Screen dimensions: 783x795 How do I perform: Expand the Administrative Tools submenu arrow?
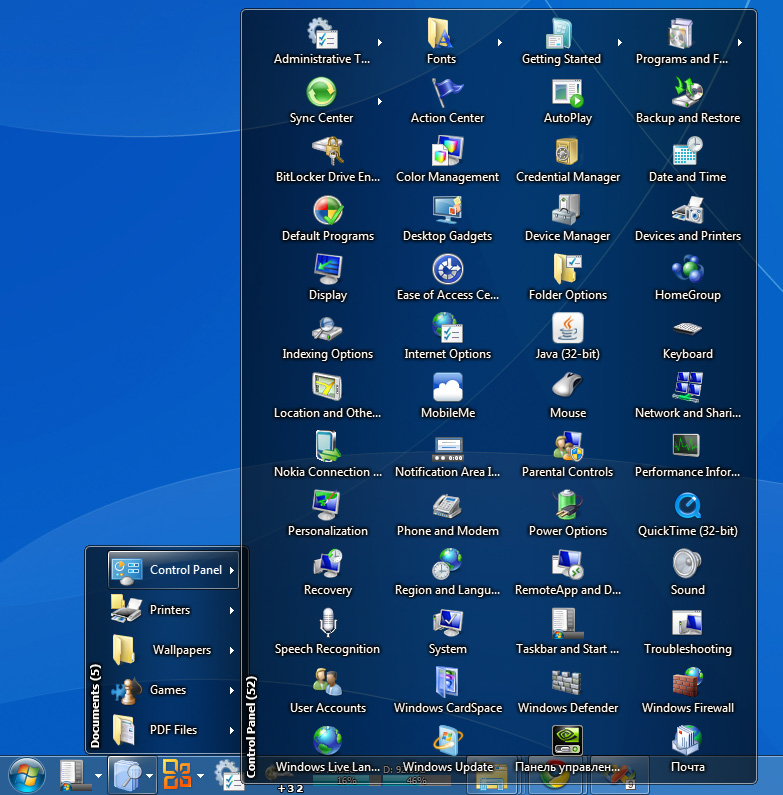point(380,42)
